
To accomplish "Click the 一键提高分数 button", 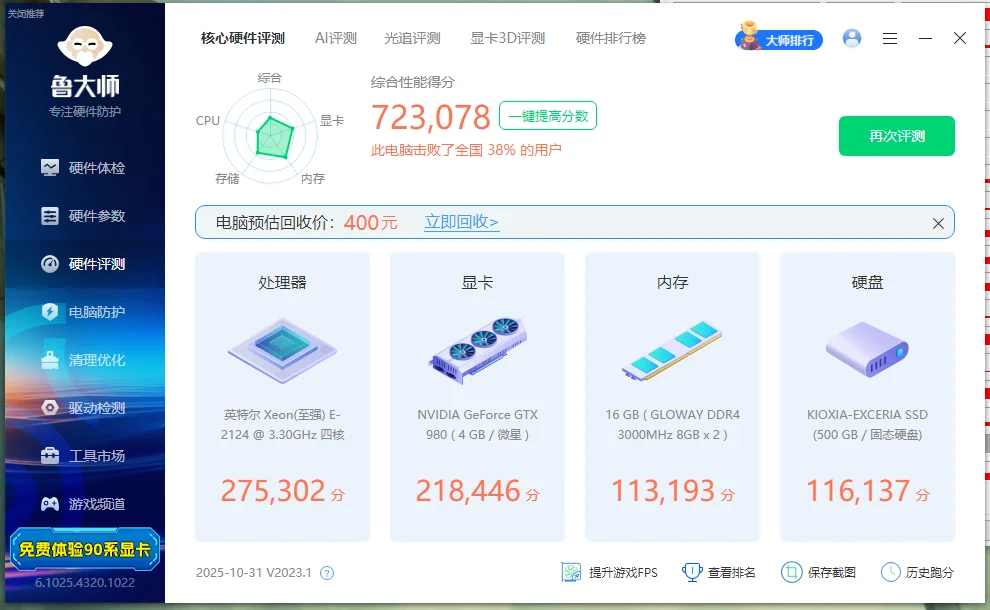I will point(548,116).
